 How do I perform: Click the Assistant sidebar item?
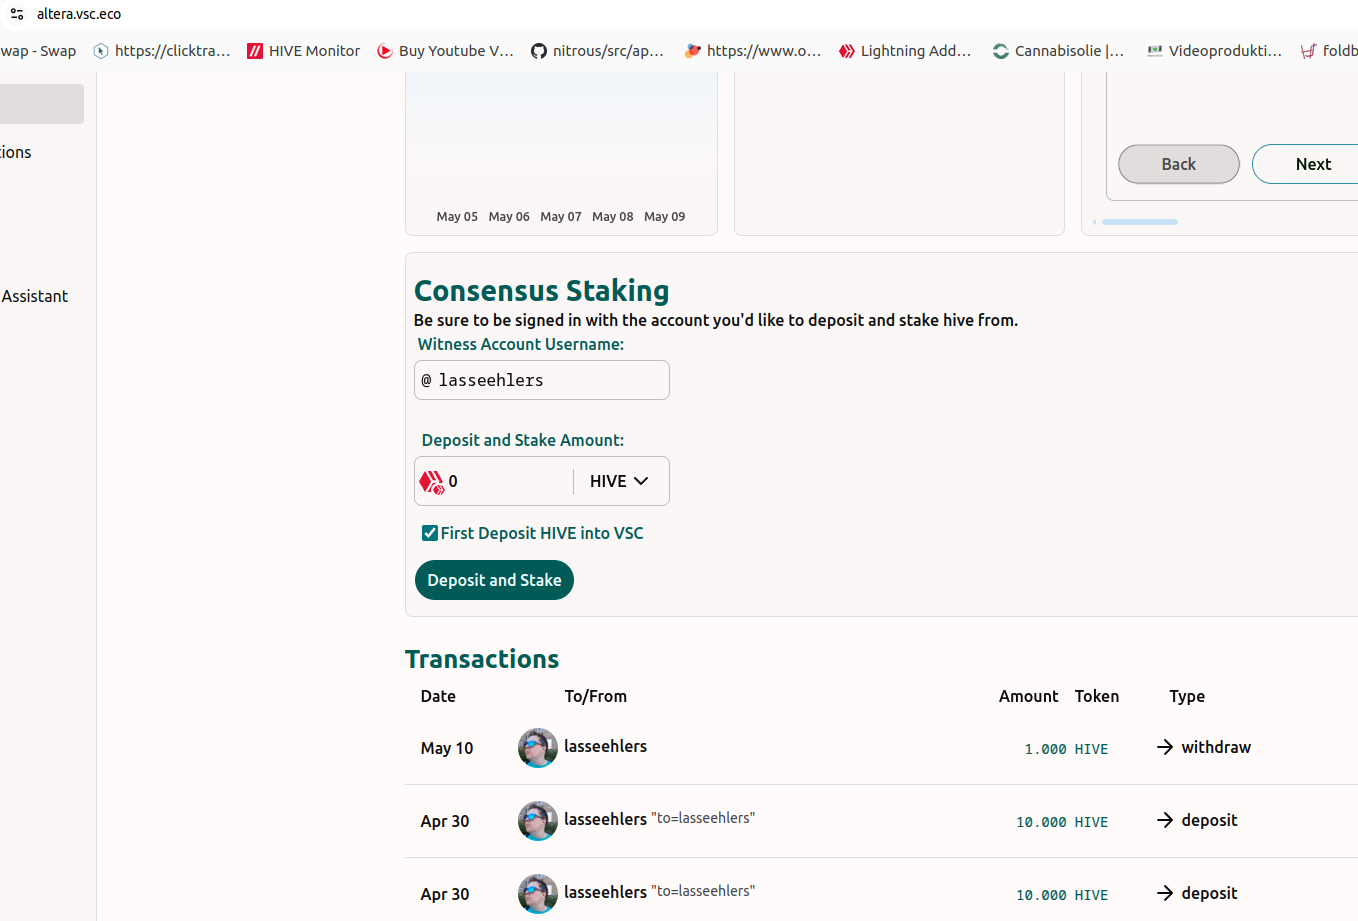tap(34, 296)
